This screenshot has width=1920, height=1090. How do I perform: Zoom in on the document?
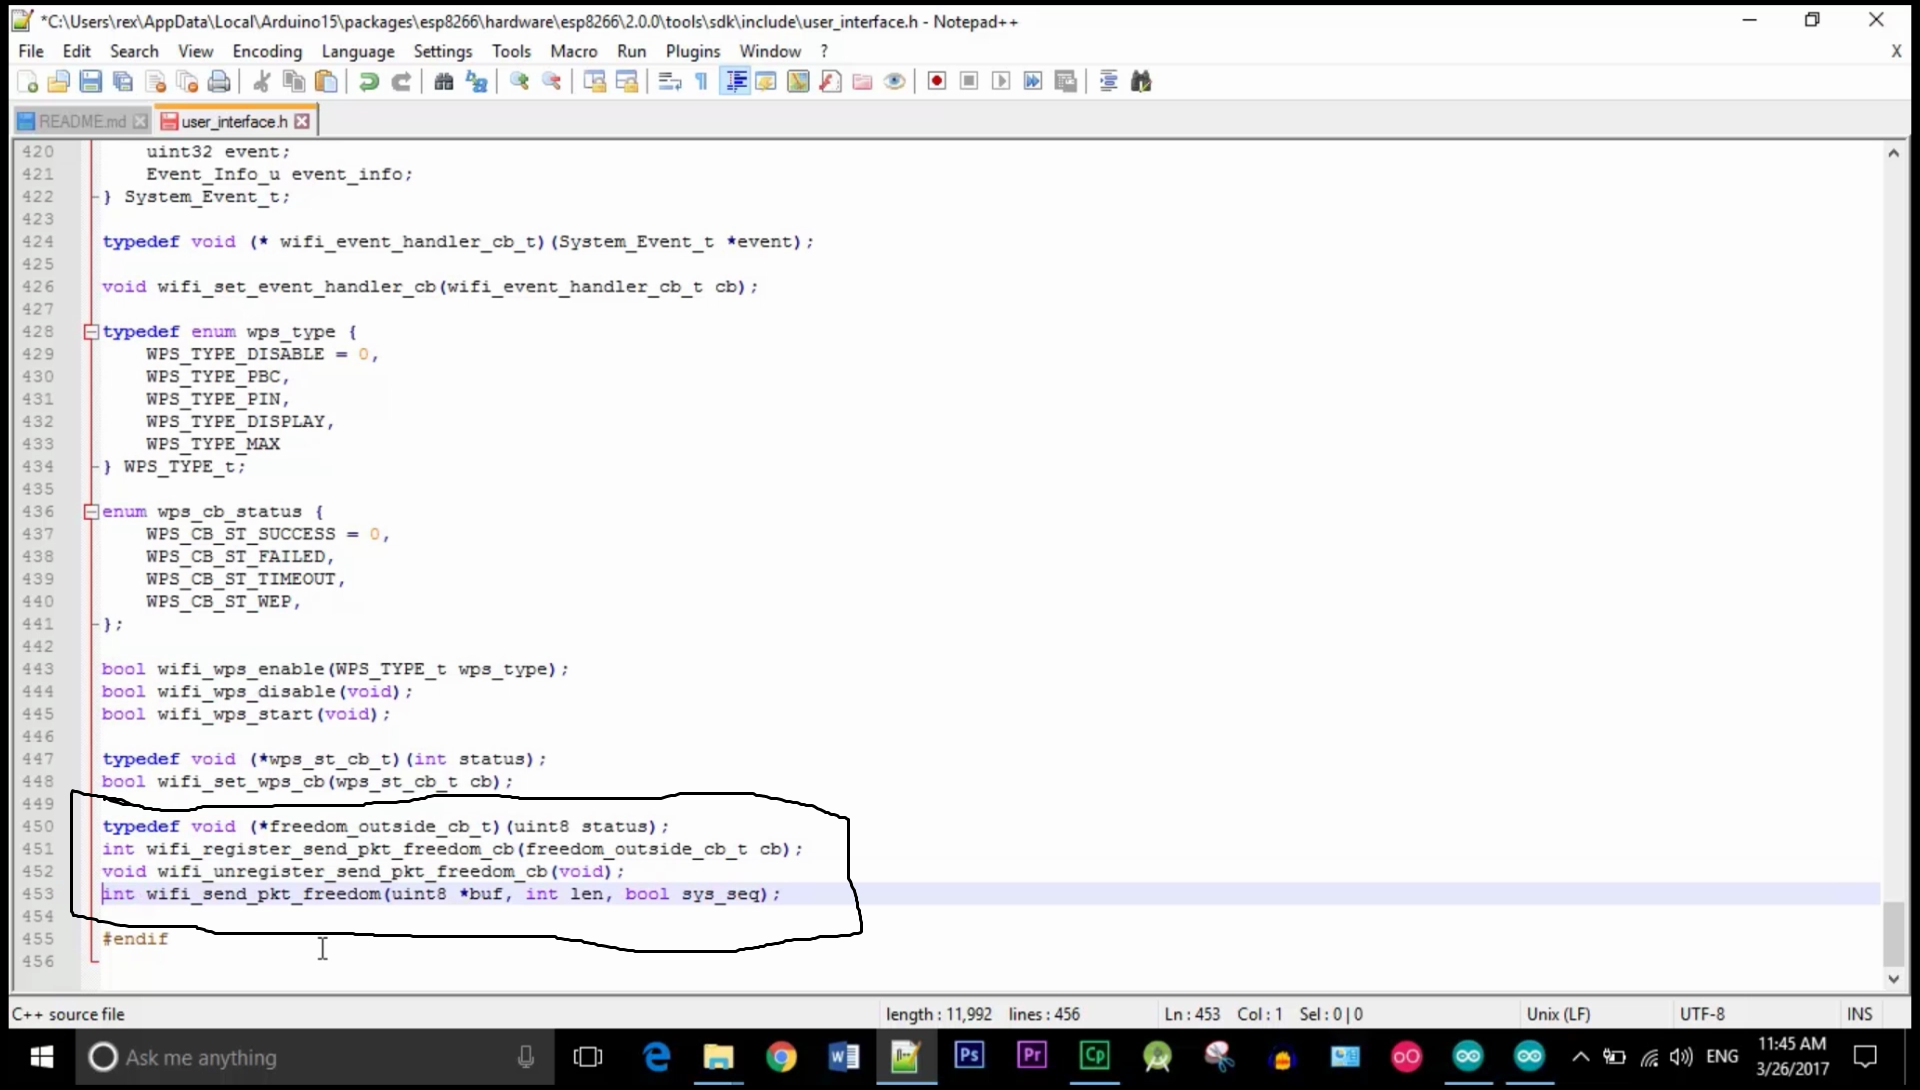(x=519, y=81)
